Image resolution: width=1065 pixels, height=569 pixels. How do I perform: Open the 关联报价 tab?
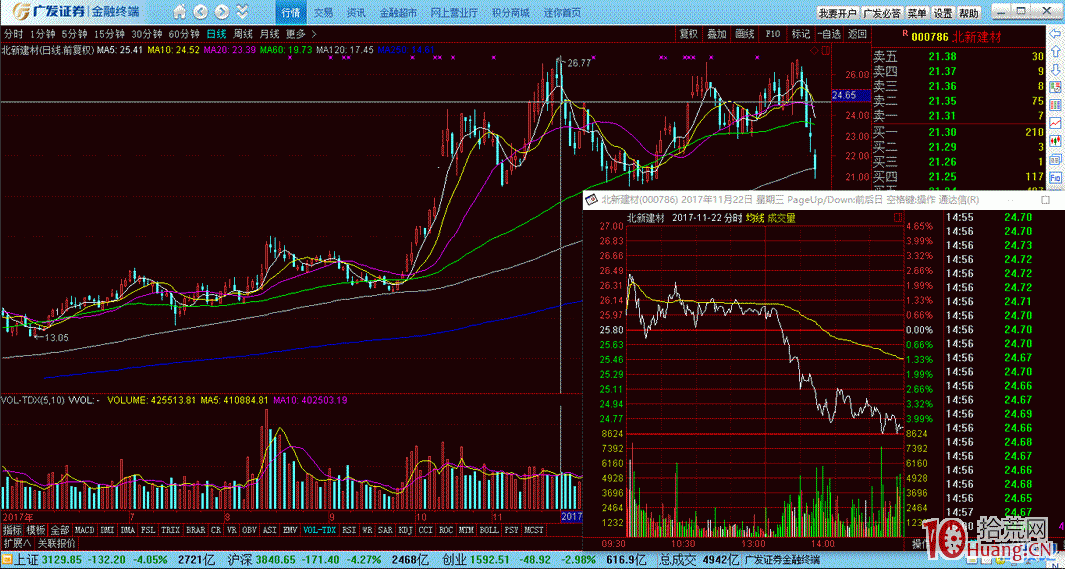point(56,543)
